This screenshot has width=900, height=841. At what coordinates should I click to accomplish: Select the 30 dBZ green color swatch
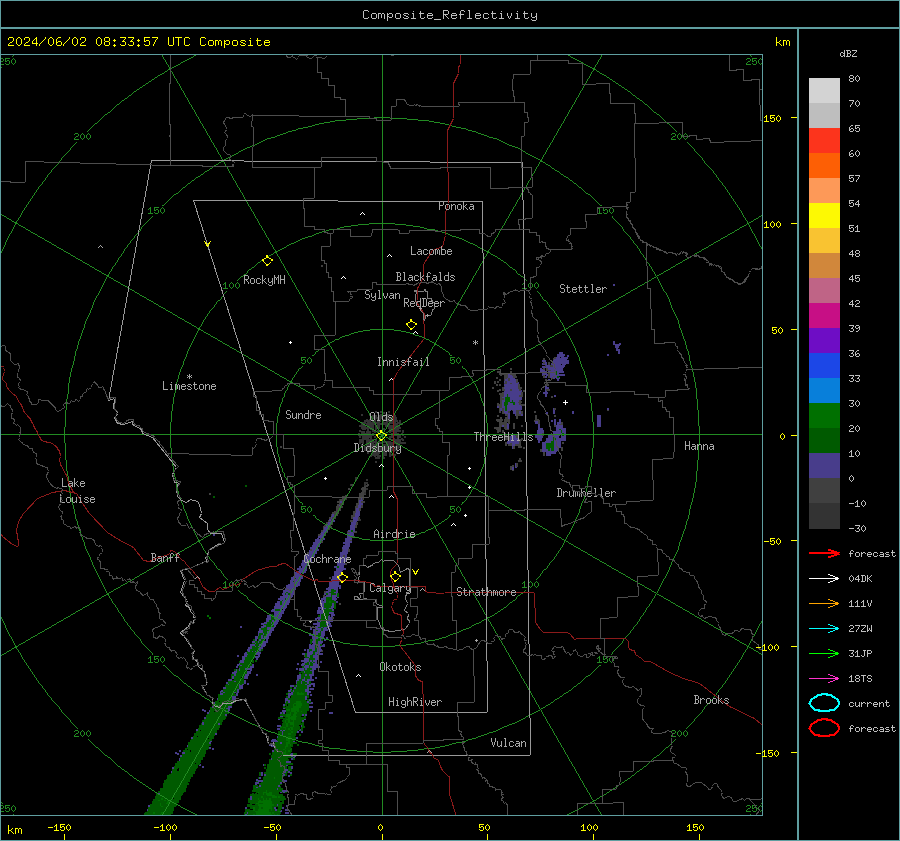coord(824,415)
